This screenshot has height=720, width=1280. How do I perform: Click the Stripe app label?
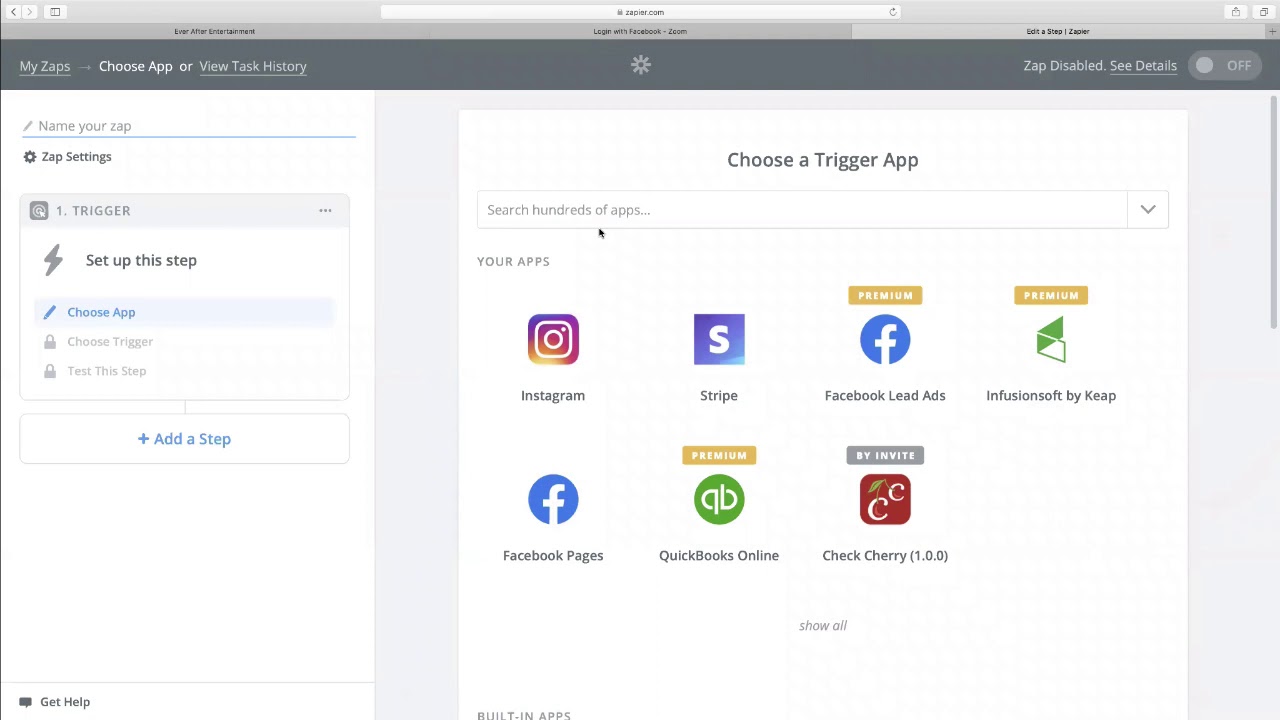point(719,396)
